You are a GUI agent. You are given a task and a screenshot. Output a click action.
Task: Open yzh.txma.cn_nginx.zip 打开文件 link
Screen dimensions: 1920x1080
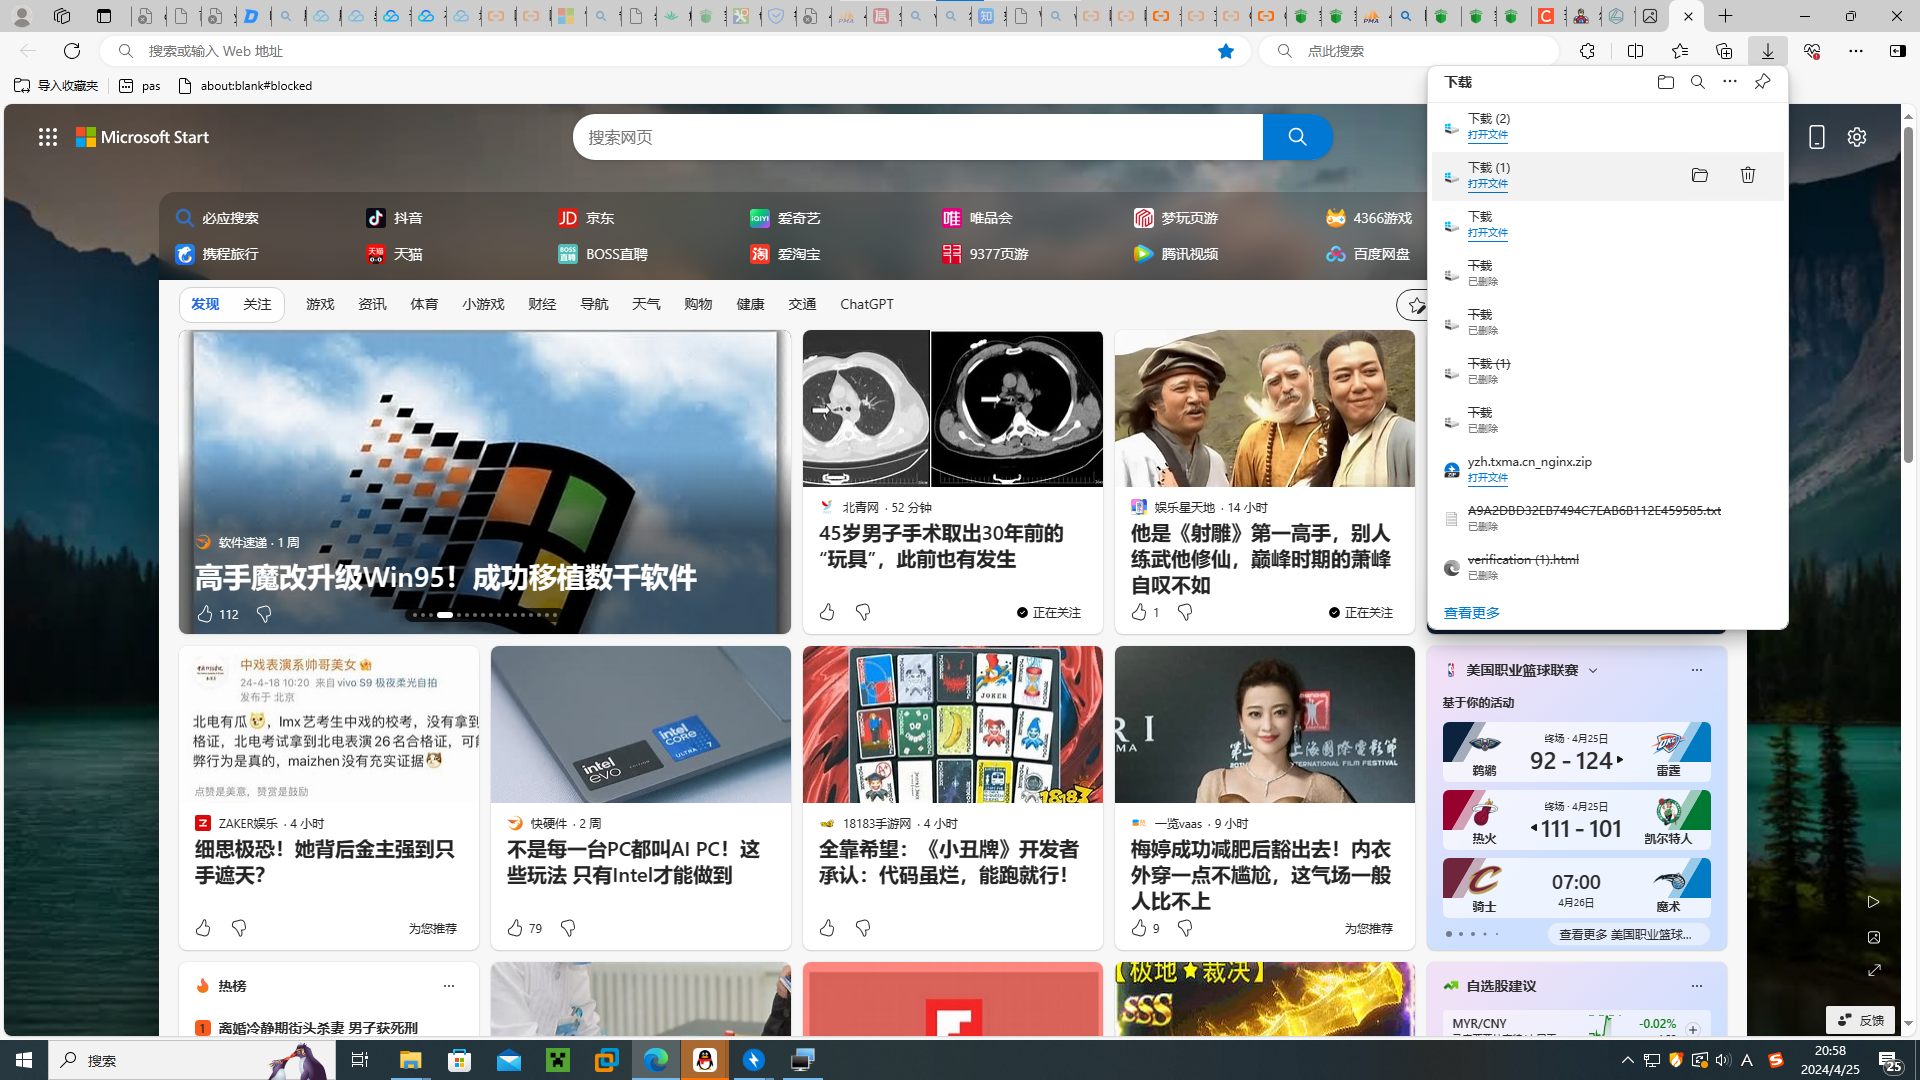[x=1488, y=478]
